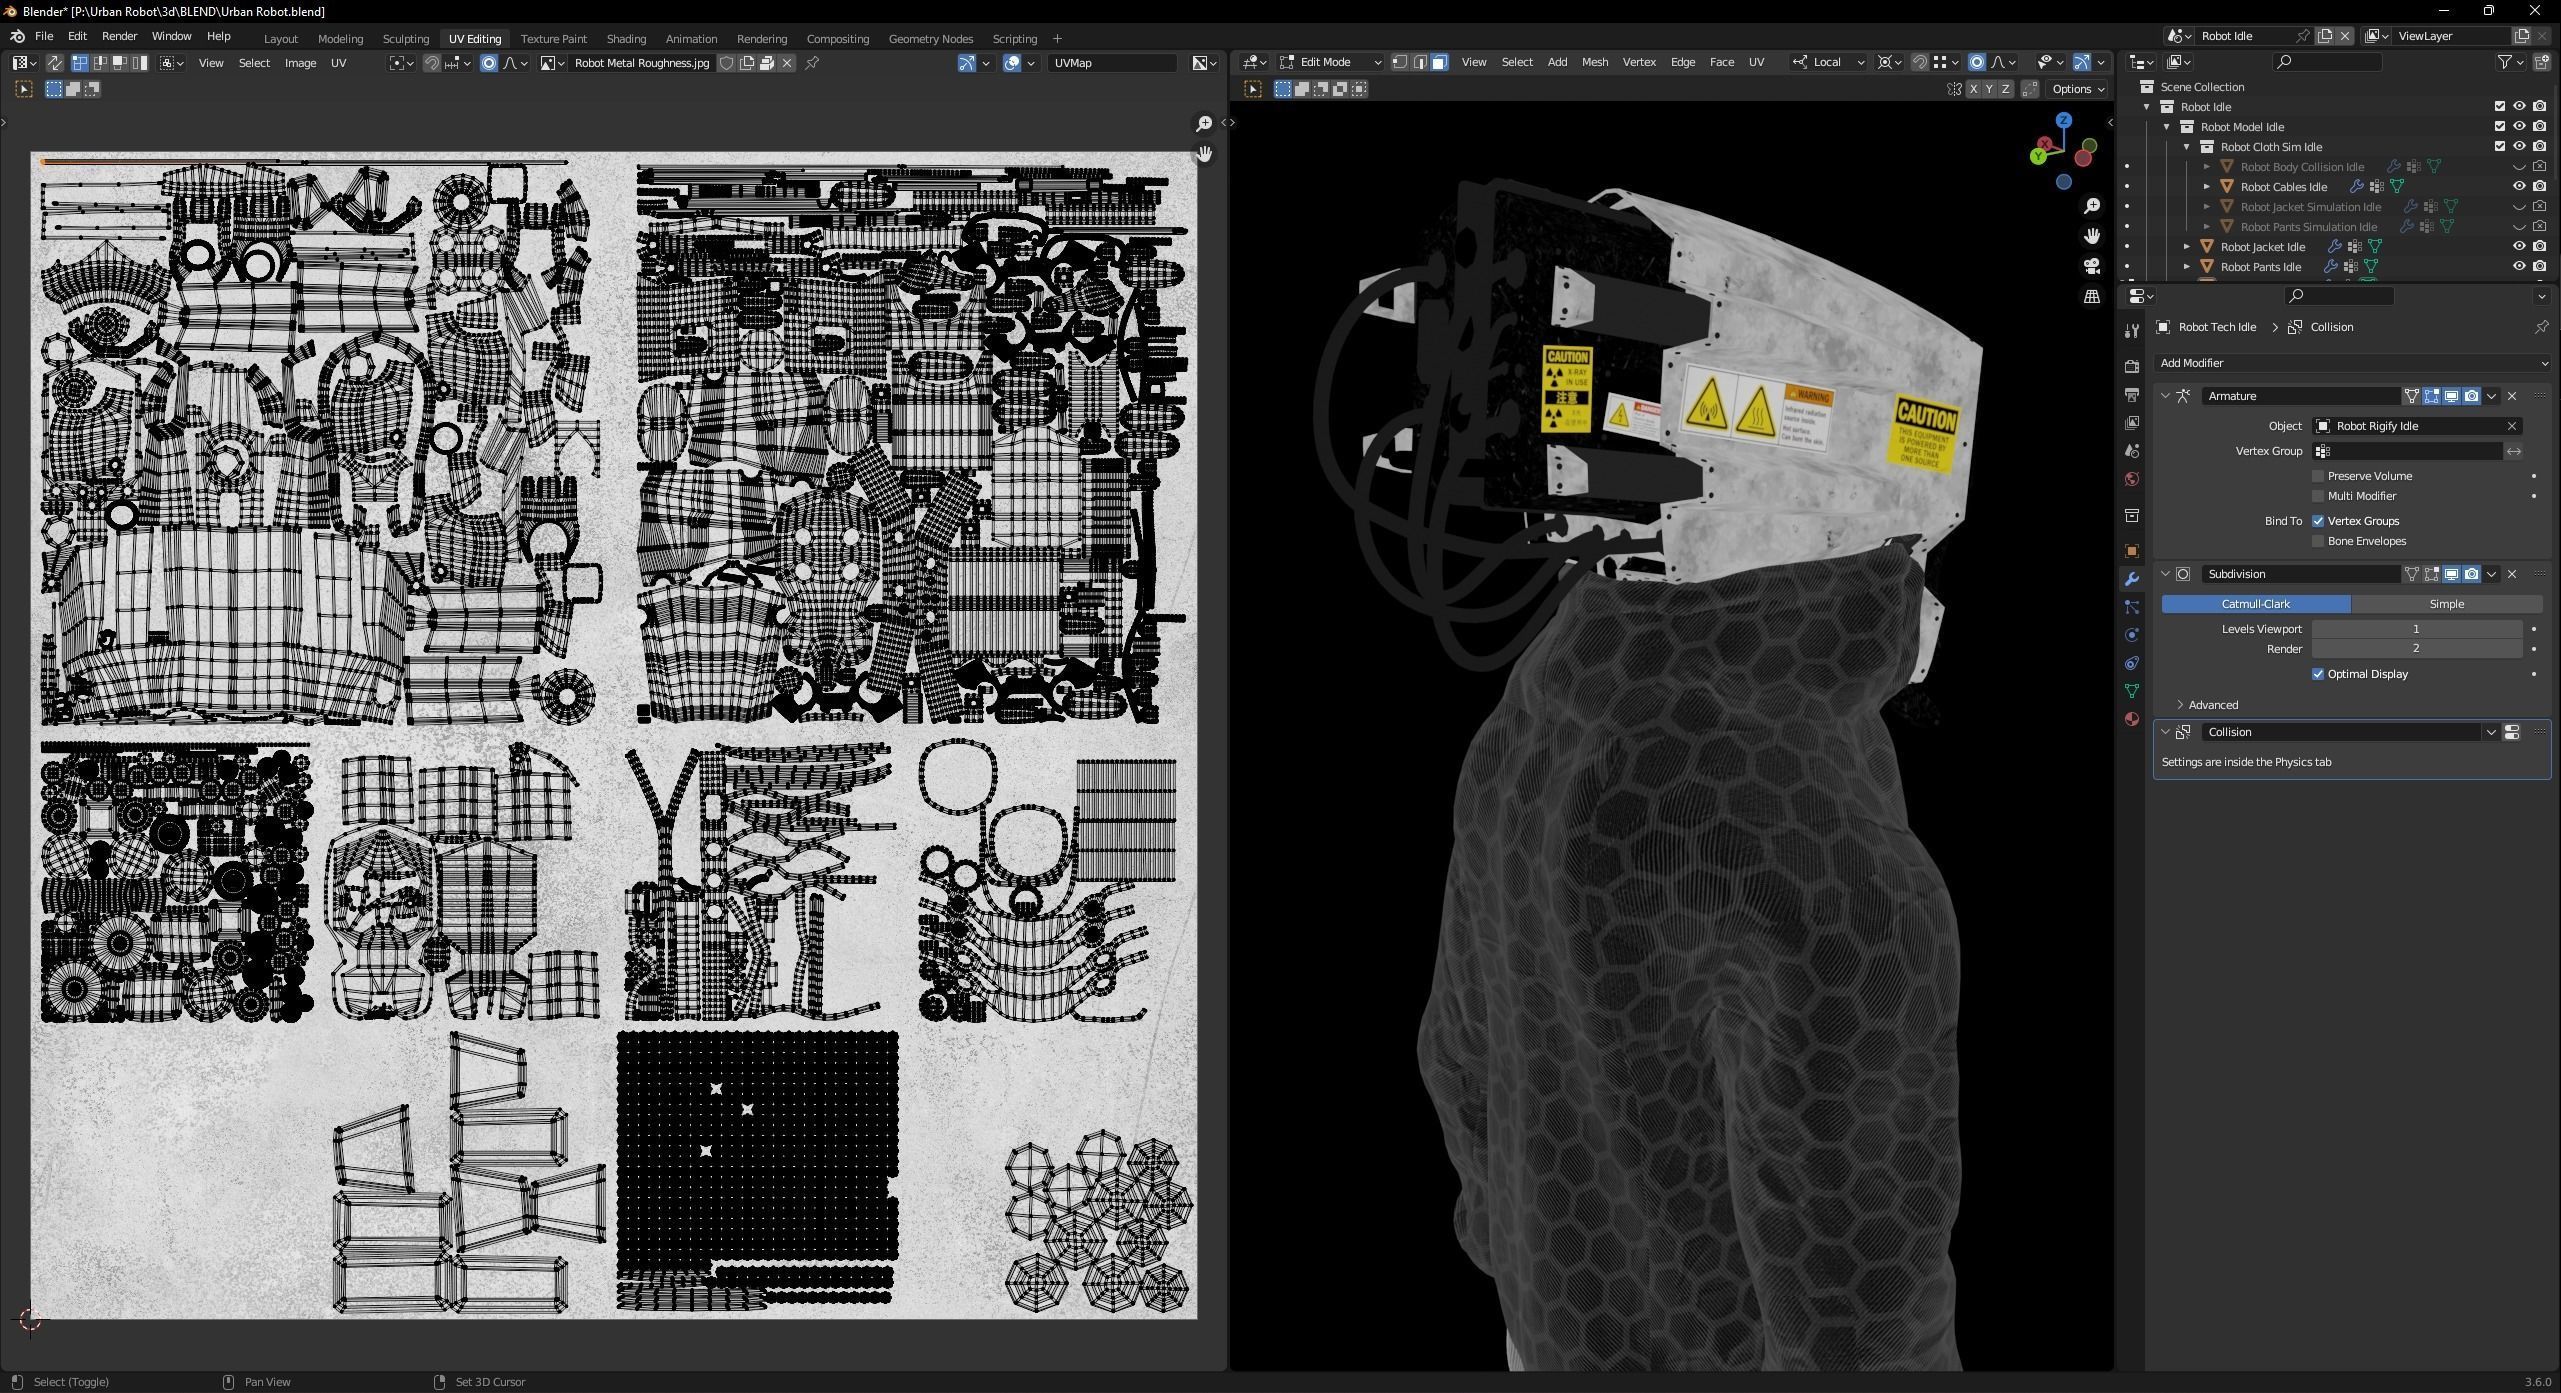2561x1393 pixels.
Task: Select Simple subdivision type
Action: [x=2446, y=604]
